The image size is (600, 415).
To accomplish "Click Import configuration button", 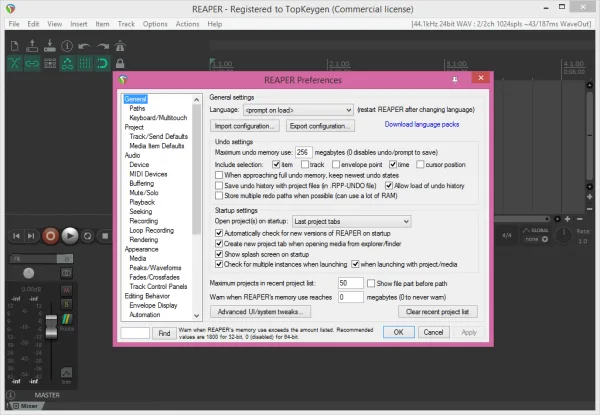I will click(245, 126).
